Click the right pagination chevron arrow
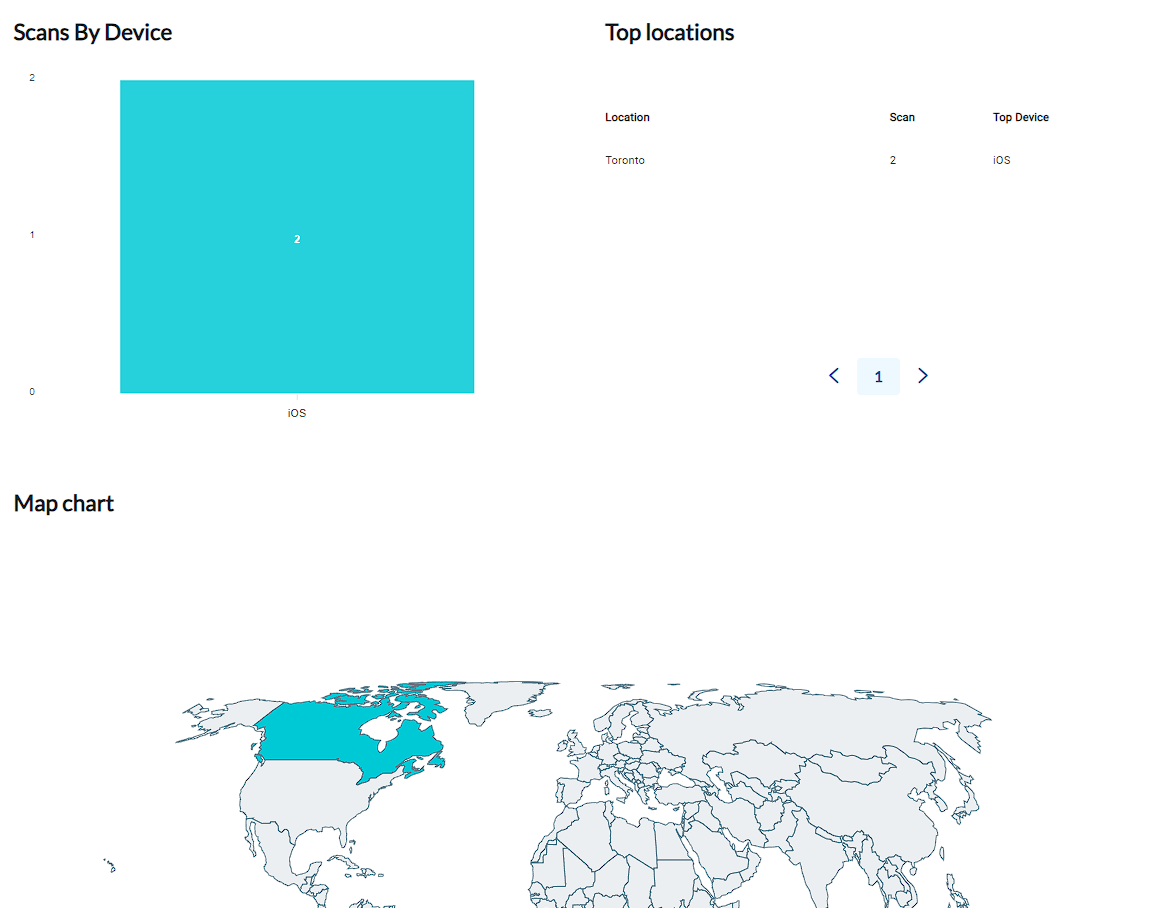 click(x=922, y=376)
